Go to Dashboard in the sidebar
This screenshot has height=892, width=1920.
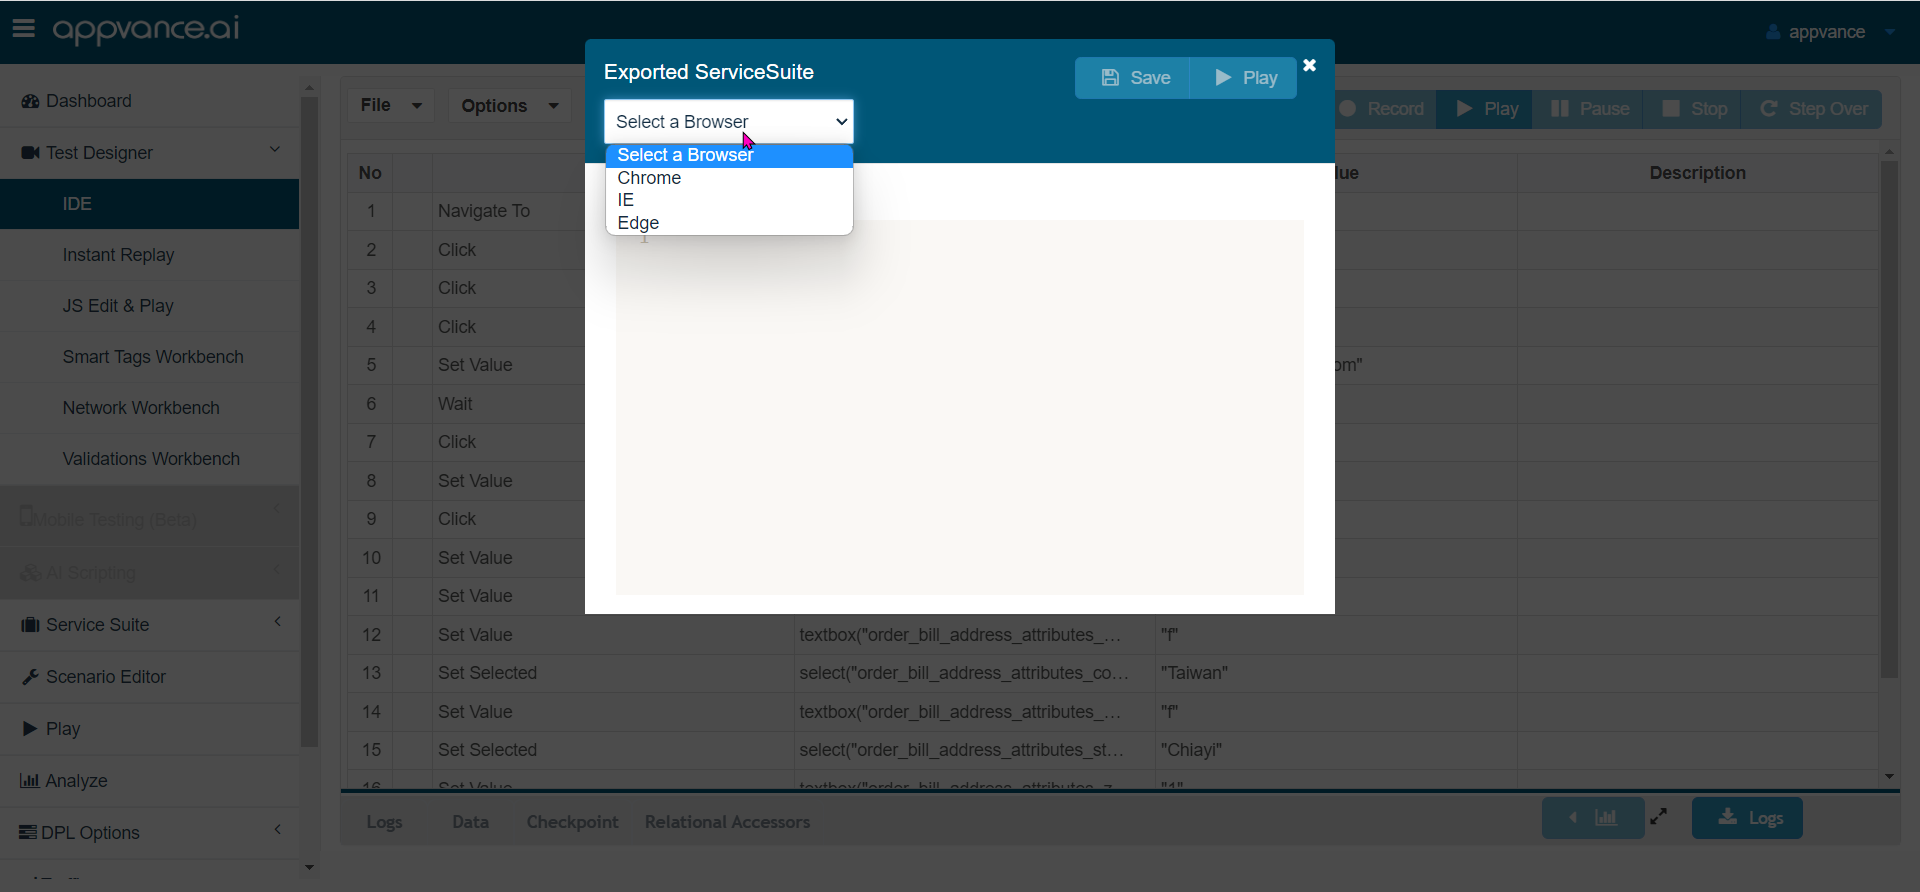[88, 101]
